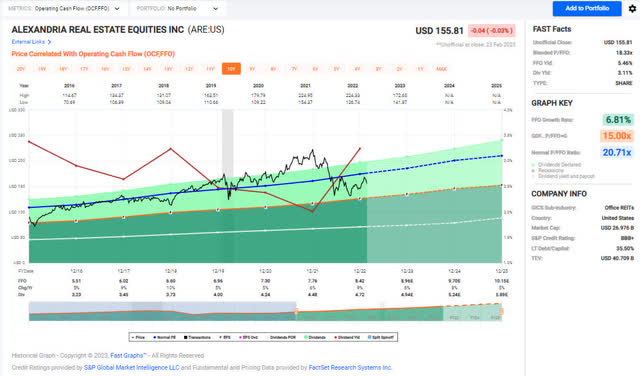Image resolution: width=640 pixels, height=376 pixels.
Task: Click the S&P Credit Rating BBB+ value
Action: click(626, 238)
